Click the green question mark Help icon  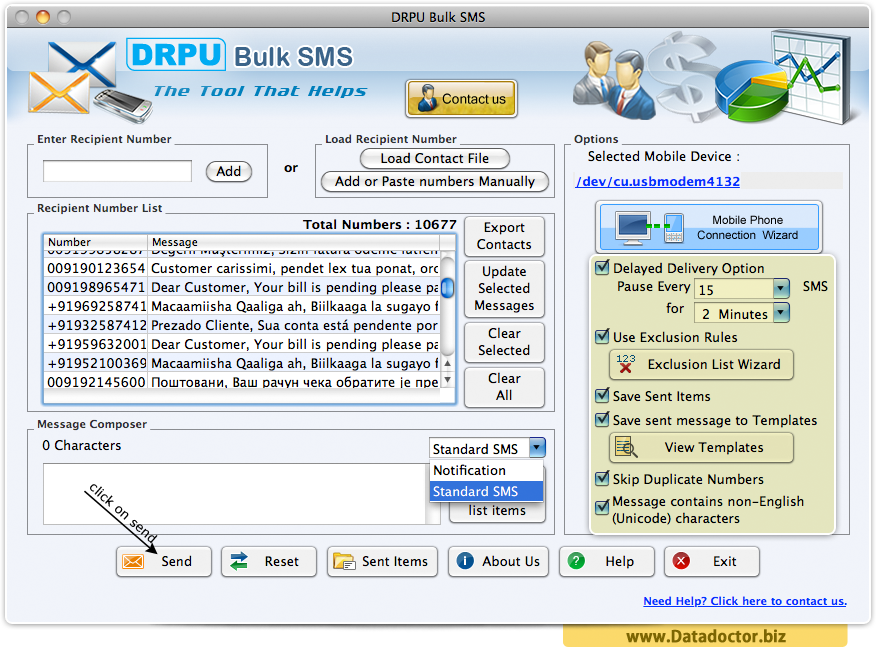coord(576,560)
